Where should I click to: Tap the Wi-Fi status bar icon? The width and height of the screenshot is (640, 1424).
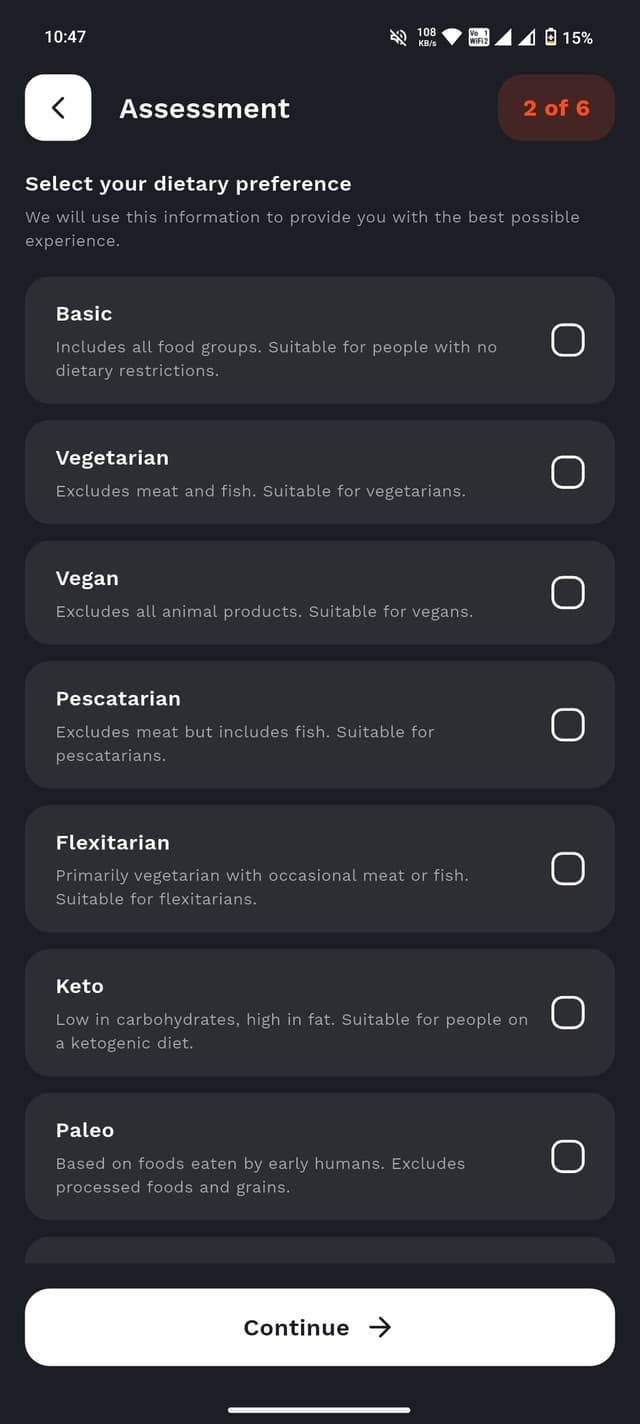click(x=452, y=37)
